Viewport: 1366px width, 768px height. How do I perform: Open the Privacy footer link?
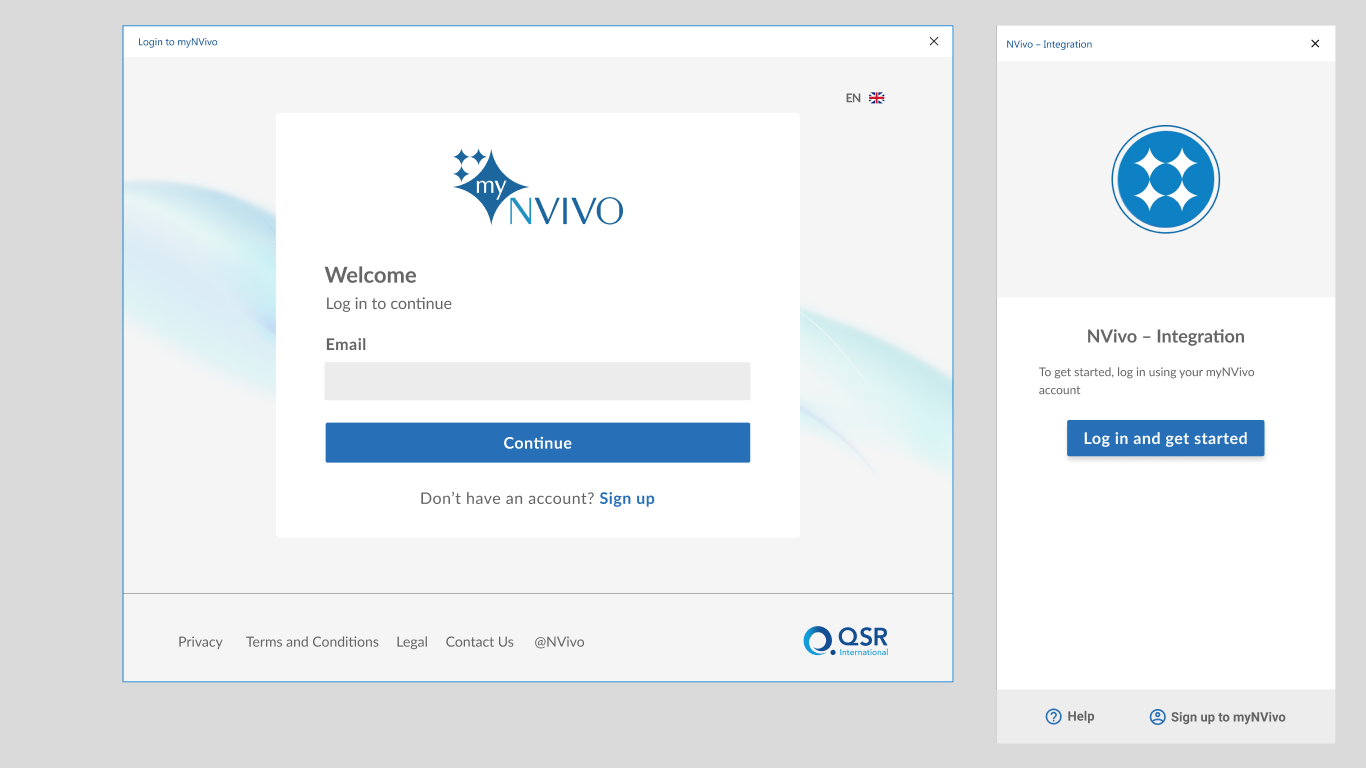tap(200, 642)
